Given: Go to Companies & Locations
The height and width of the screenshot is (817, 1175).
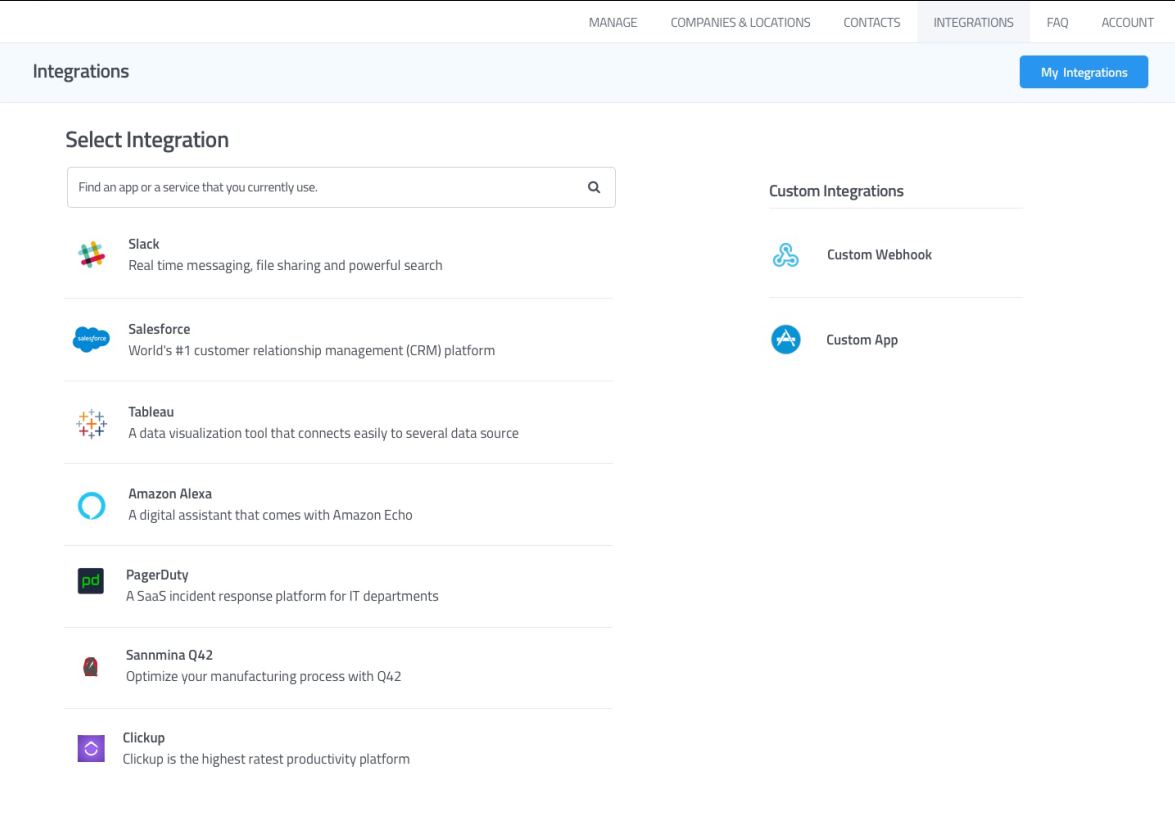Looking at the screenshot, I should click(740, 22).
